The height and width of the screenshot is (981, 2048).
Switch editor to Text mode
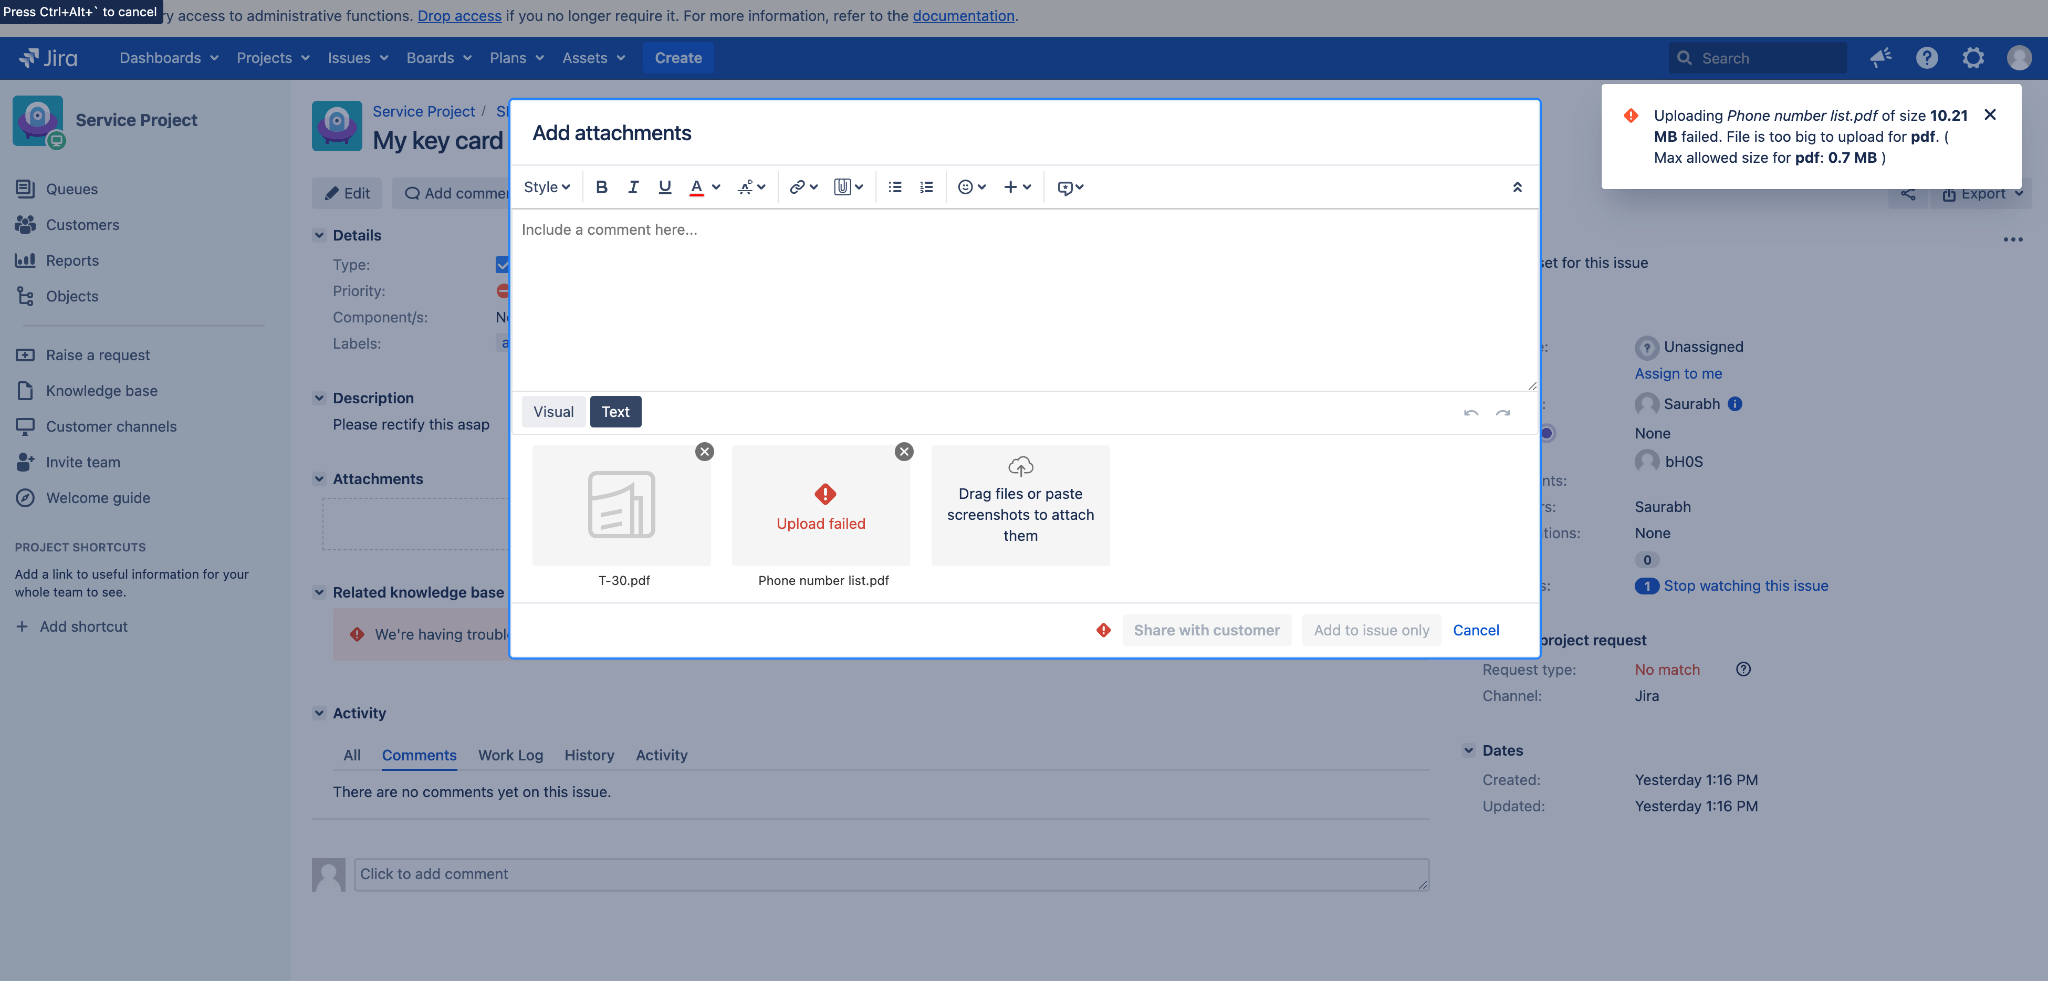(615, 412)
